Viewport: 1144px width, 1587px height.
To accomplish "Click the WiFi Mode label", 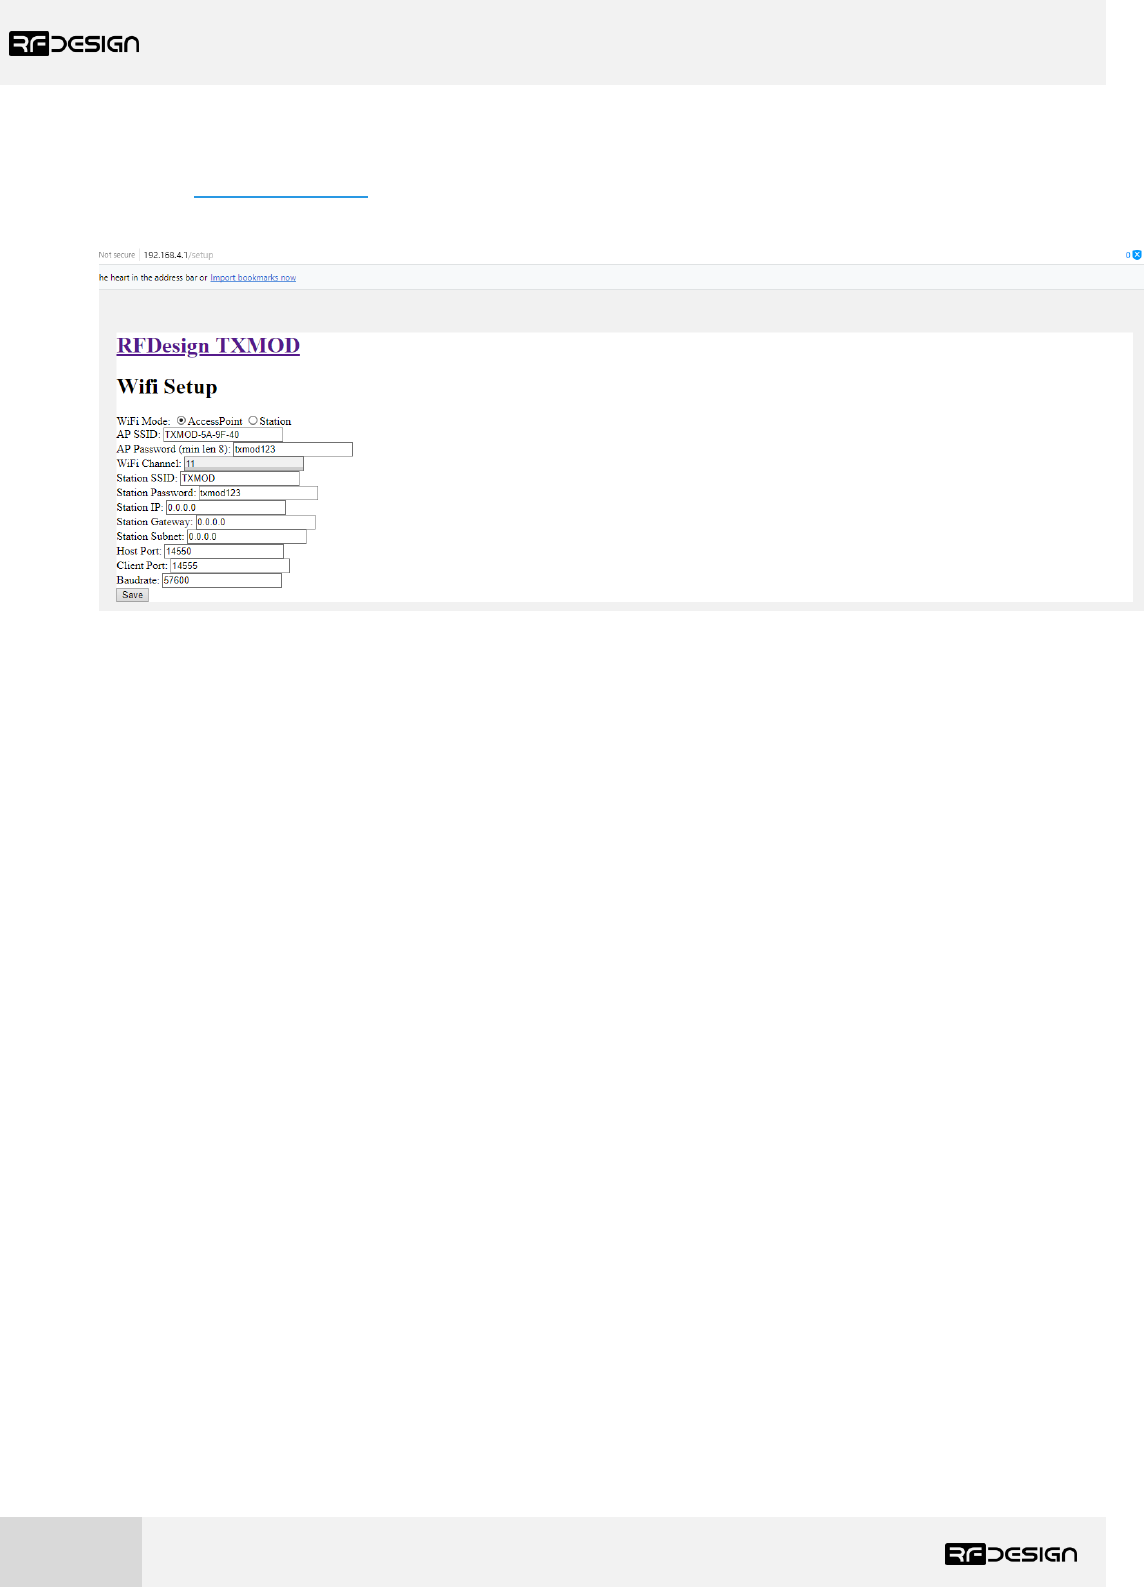I will pos(143,421).
